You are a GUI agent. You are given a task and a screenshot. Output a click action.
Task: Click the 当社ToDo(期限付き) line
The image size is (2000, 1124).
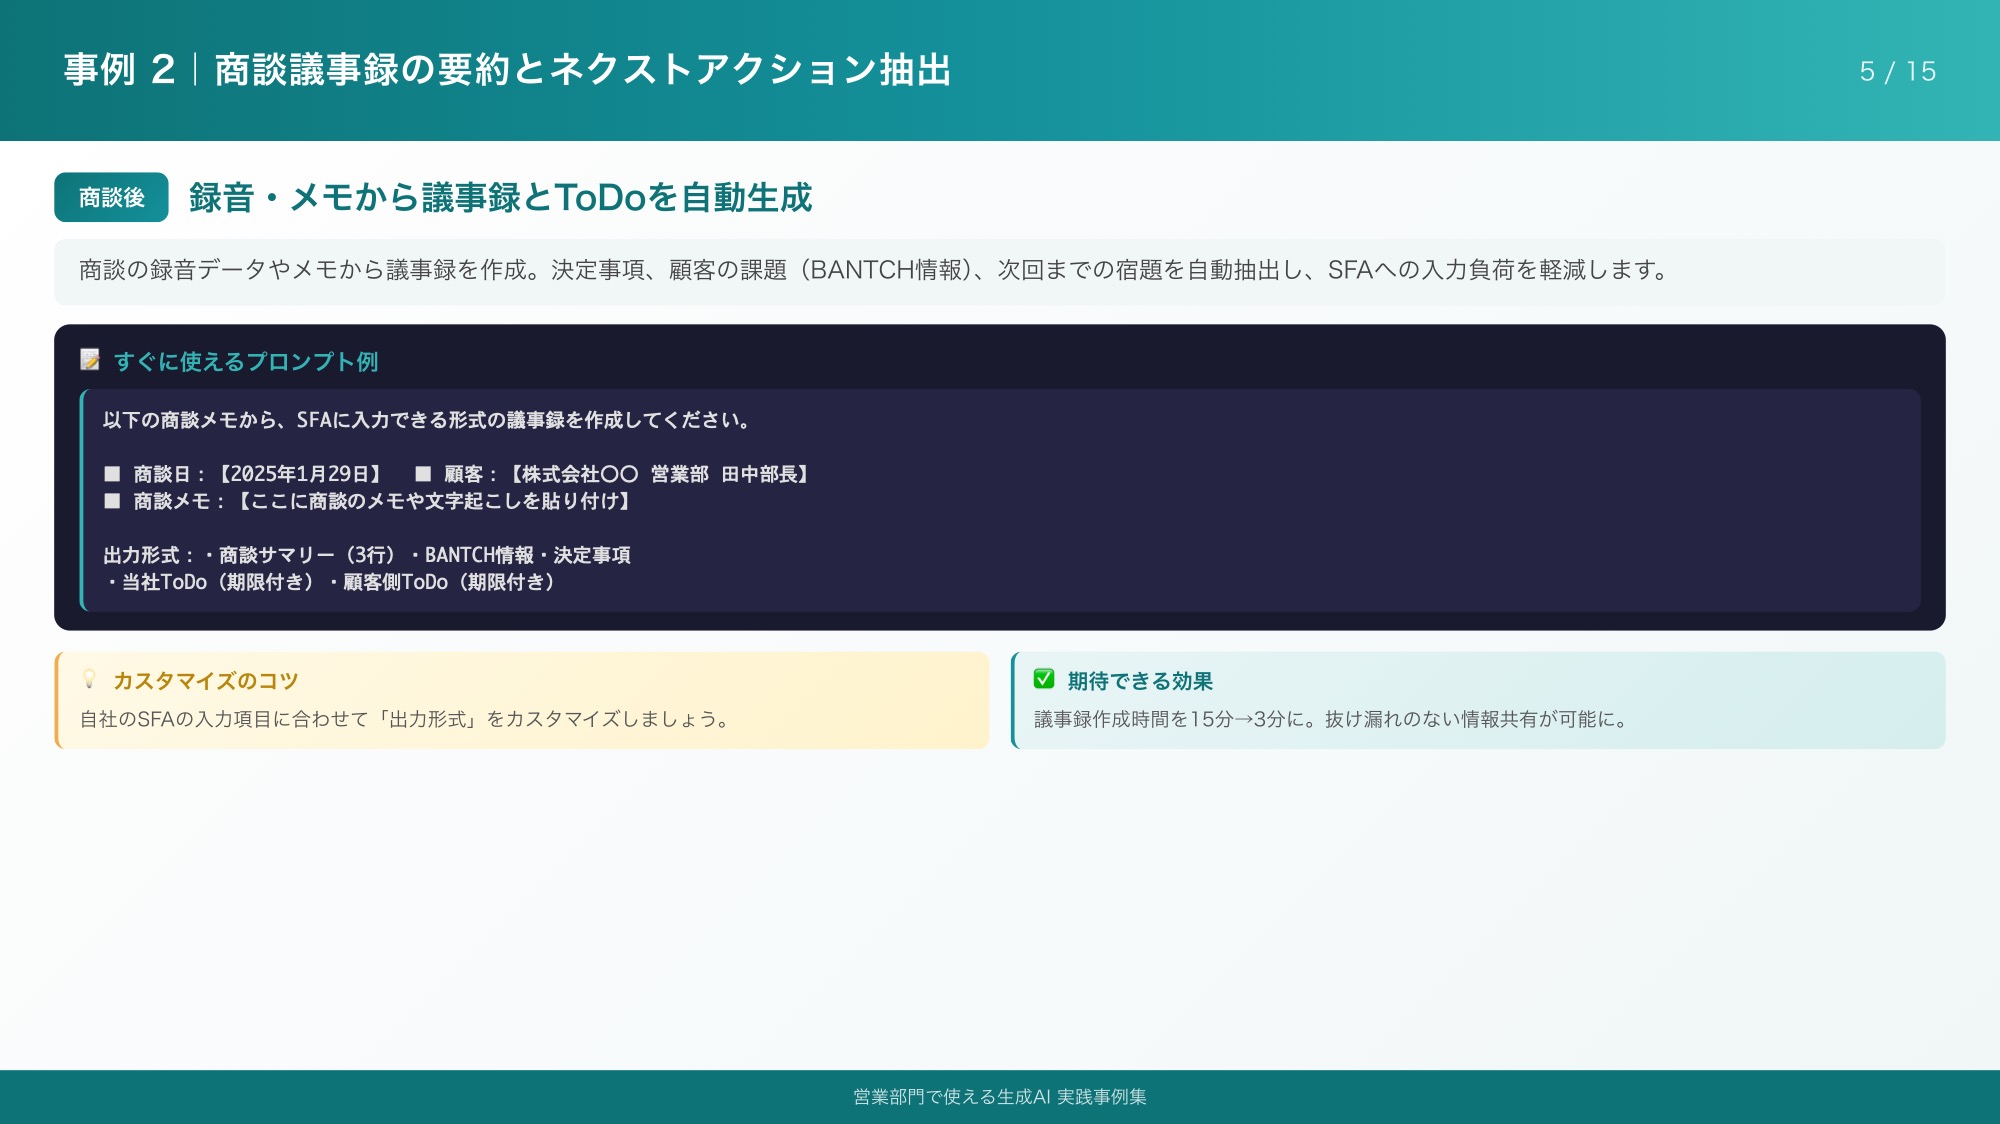click(331, 582)
